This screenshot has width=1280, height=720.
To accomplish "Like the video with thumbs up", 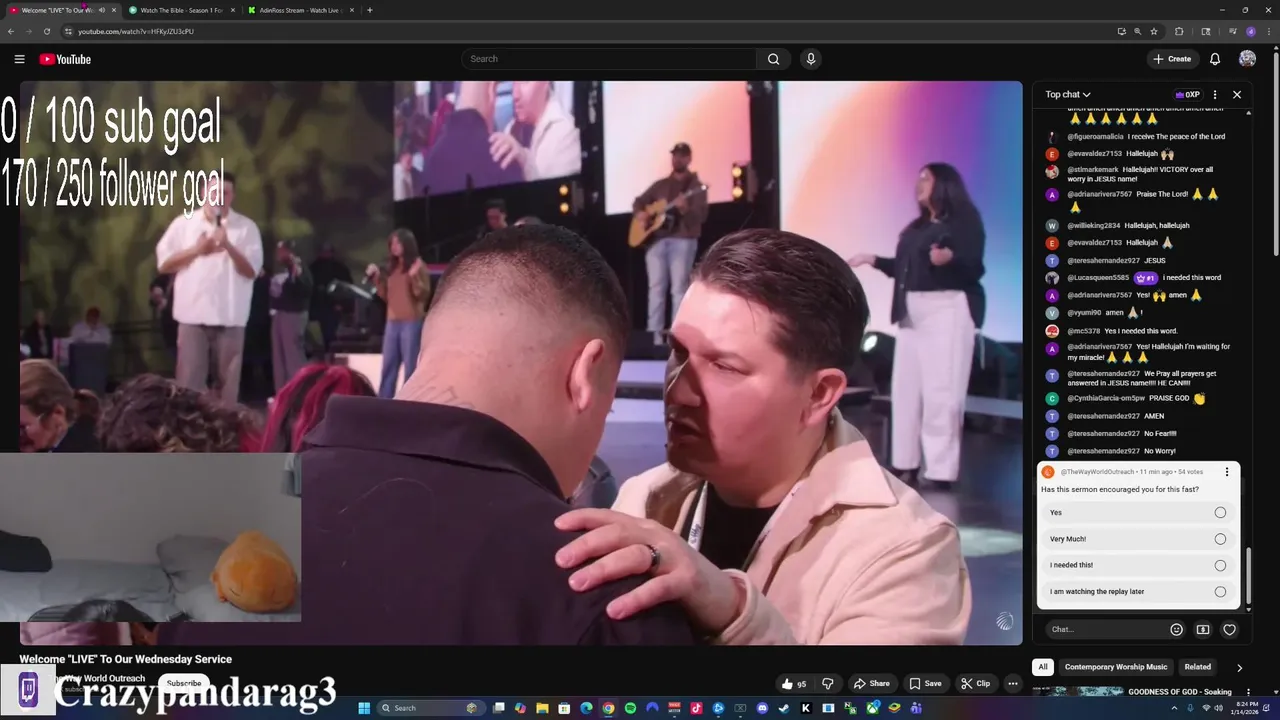I will [x=795, y=684].
